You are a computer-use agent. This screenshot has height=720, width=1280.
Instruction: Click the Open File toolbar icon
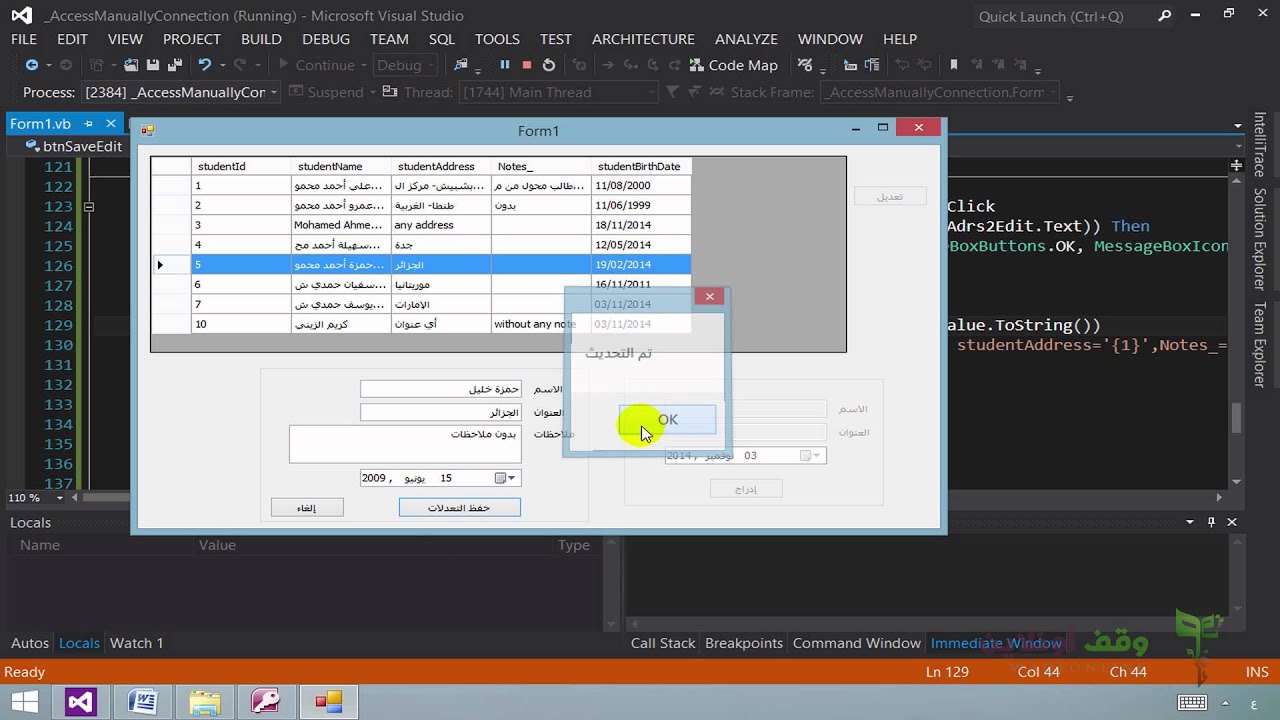(131, 65)
